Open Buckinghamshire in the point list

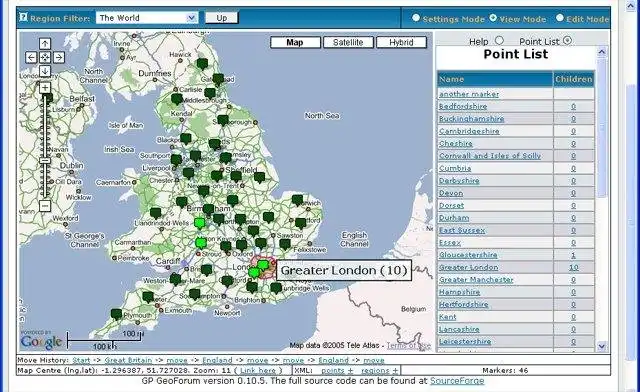(x=471, y=119)
